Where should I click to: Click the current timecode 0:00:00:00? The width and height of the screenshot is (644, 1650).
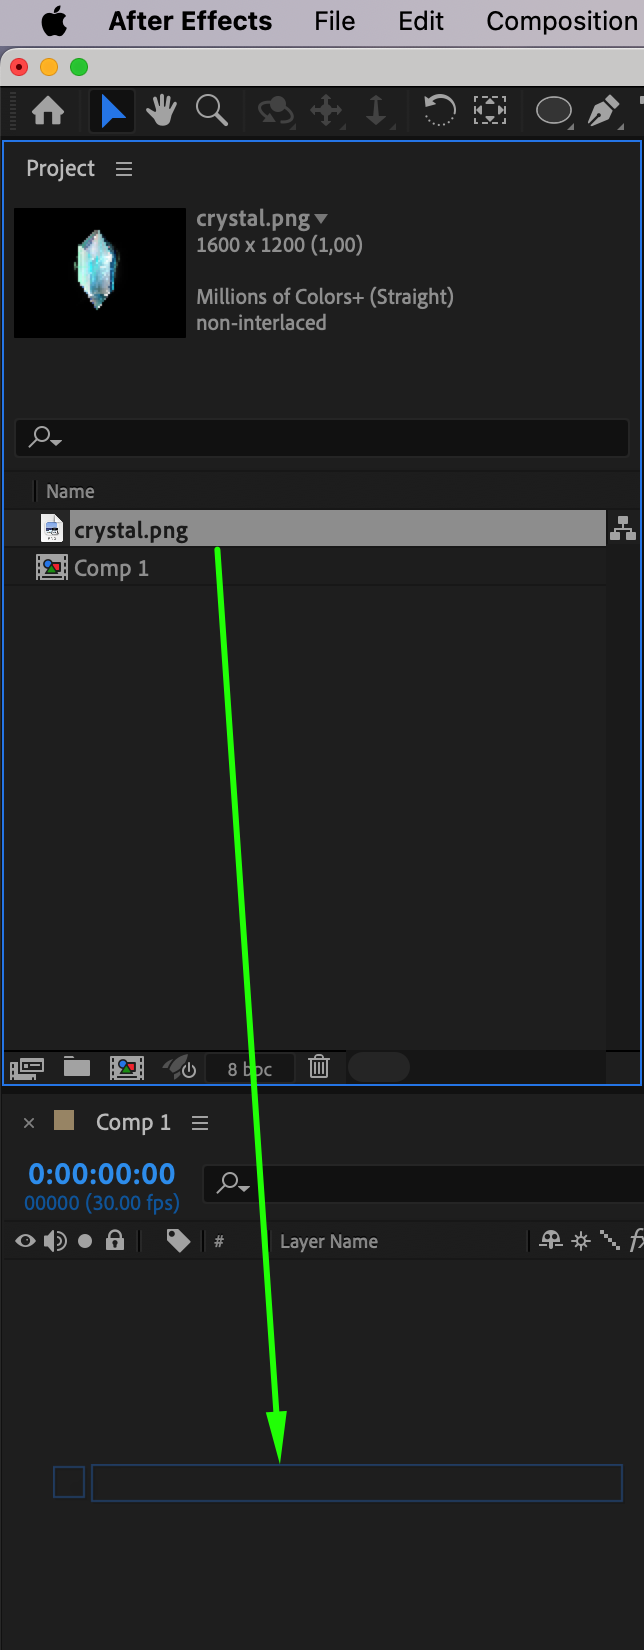pos(101,1174)
